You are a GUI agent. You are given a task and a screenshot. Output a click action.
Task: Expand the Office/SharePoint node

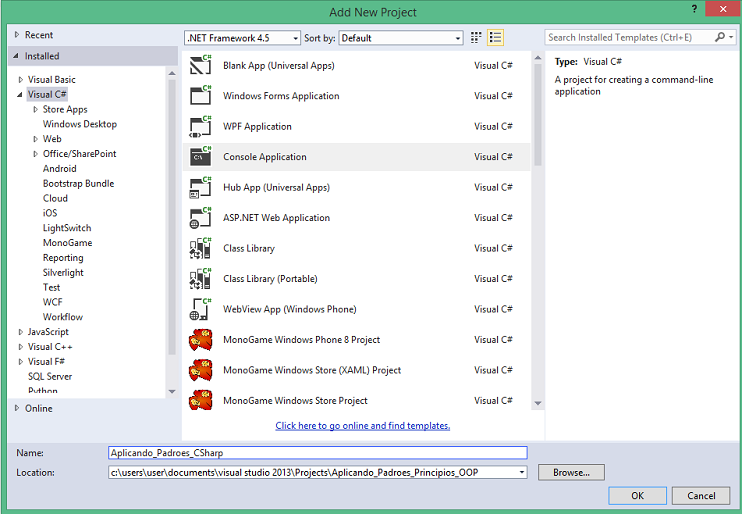(x=35, y=154)
